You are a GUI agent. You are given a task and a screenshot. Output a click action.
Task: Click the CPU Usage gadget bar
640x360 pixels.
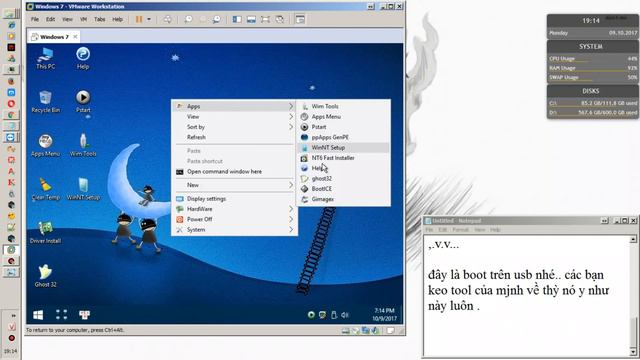[593, 59]
